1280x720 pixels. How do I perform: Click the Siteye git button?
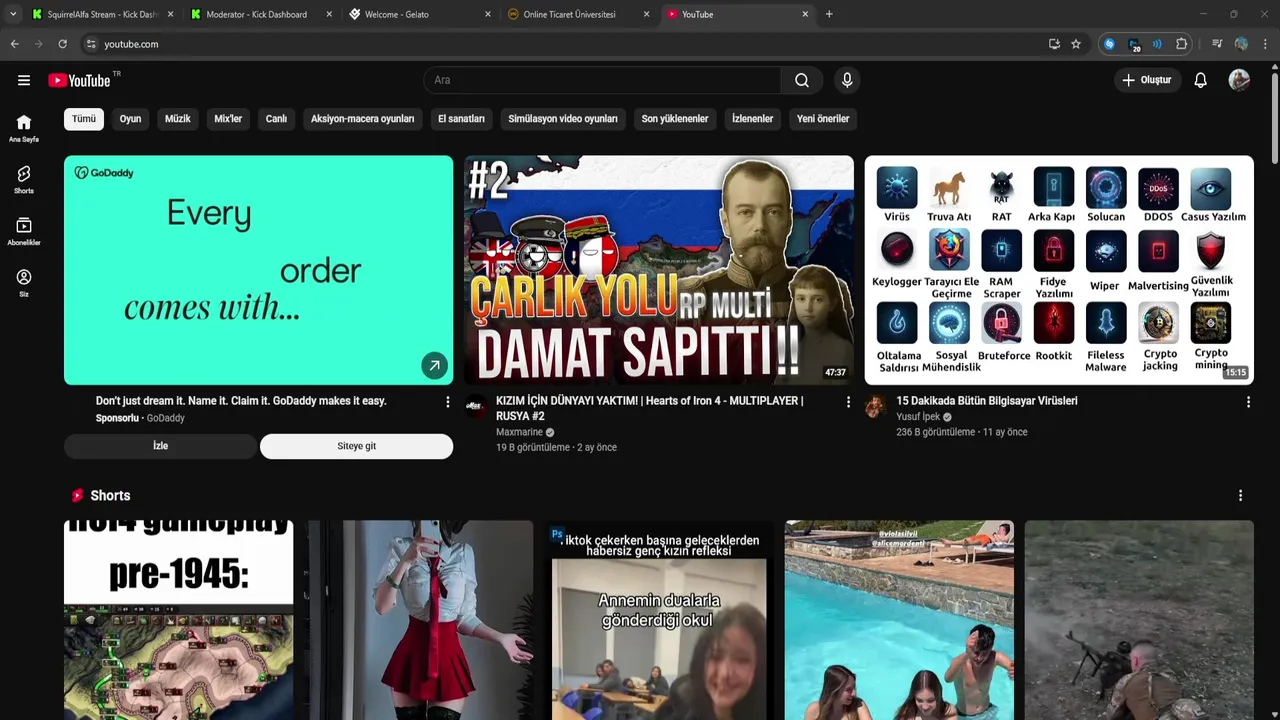pos(357,446)
